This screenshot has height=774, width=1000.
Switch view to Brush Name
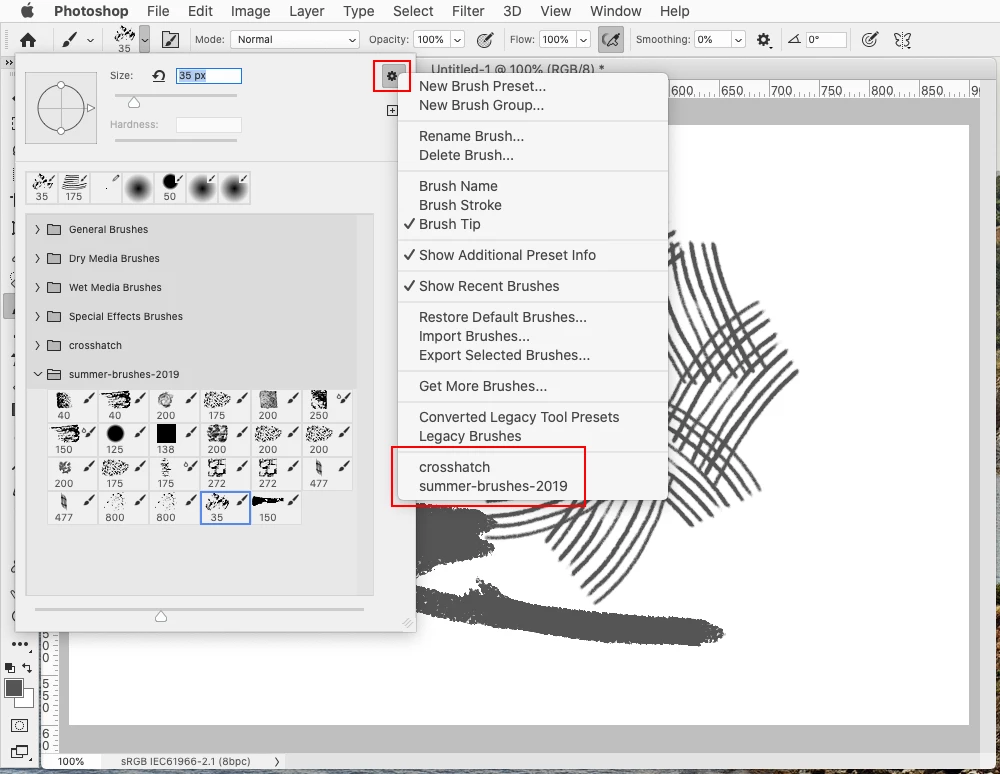(x=458, y=186)
